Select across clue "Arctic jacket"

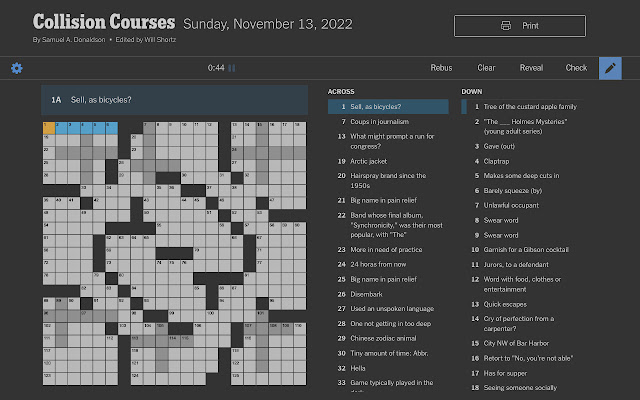click(371, 159)
